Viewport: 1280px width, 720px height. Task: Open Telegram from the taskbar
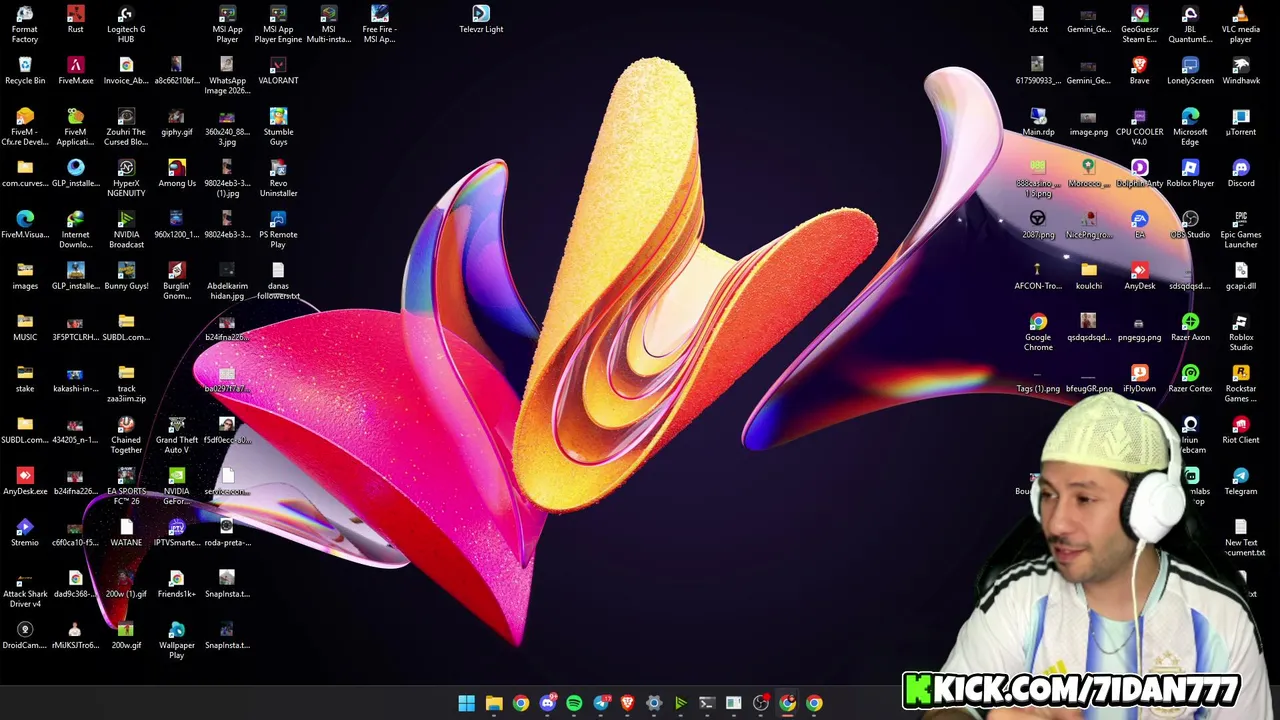(x=601, y=703)
